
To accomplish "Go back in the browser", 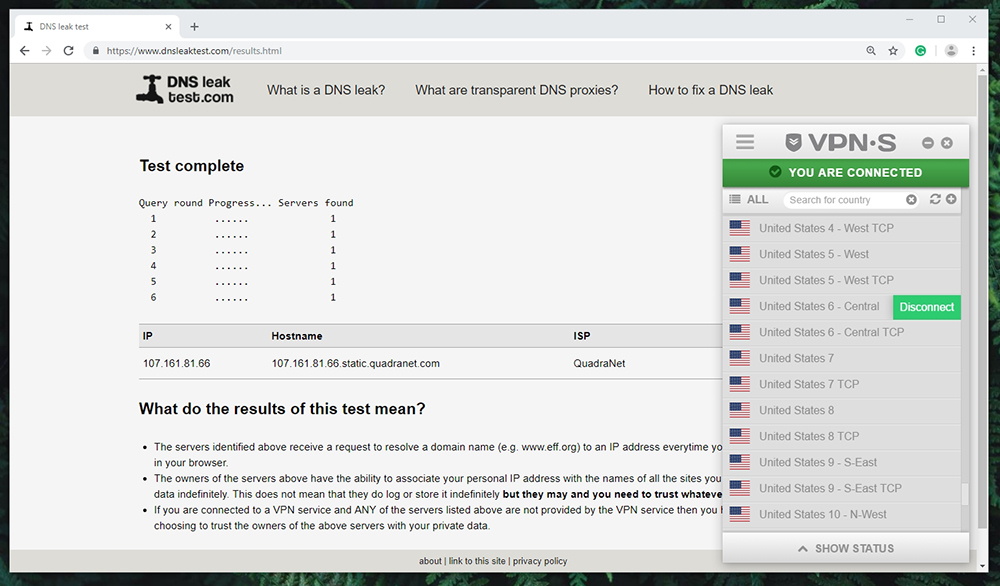I will 24,50.
